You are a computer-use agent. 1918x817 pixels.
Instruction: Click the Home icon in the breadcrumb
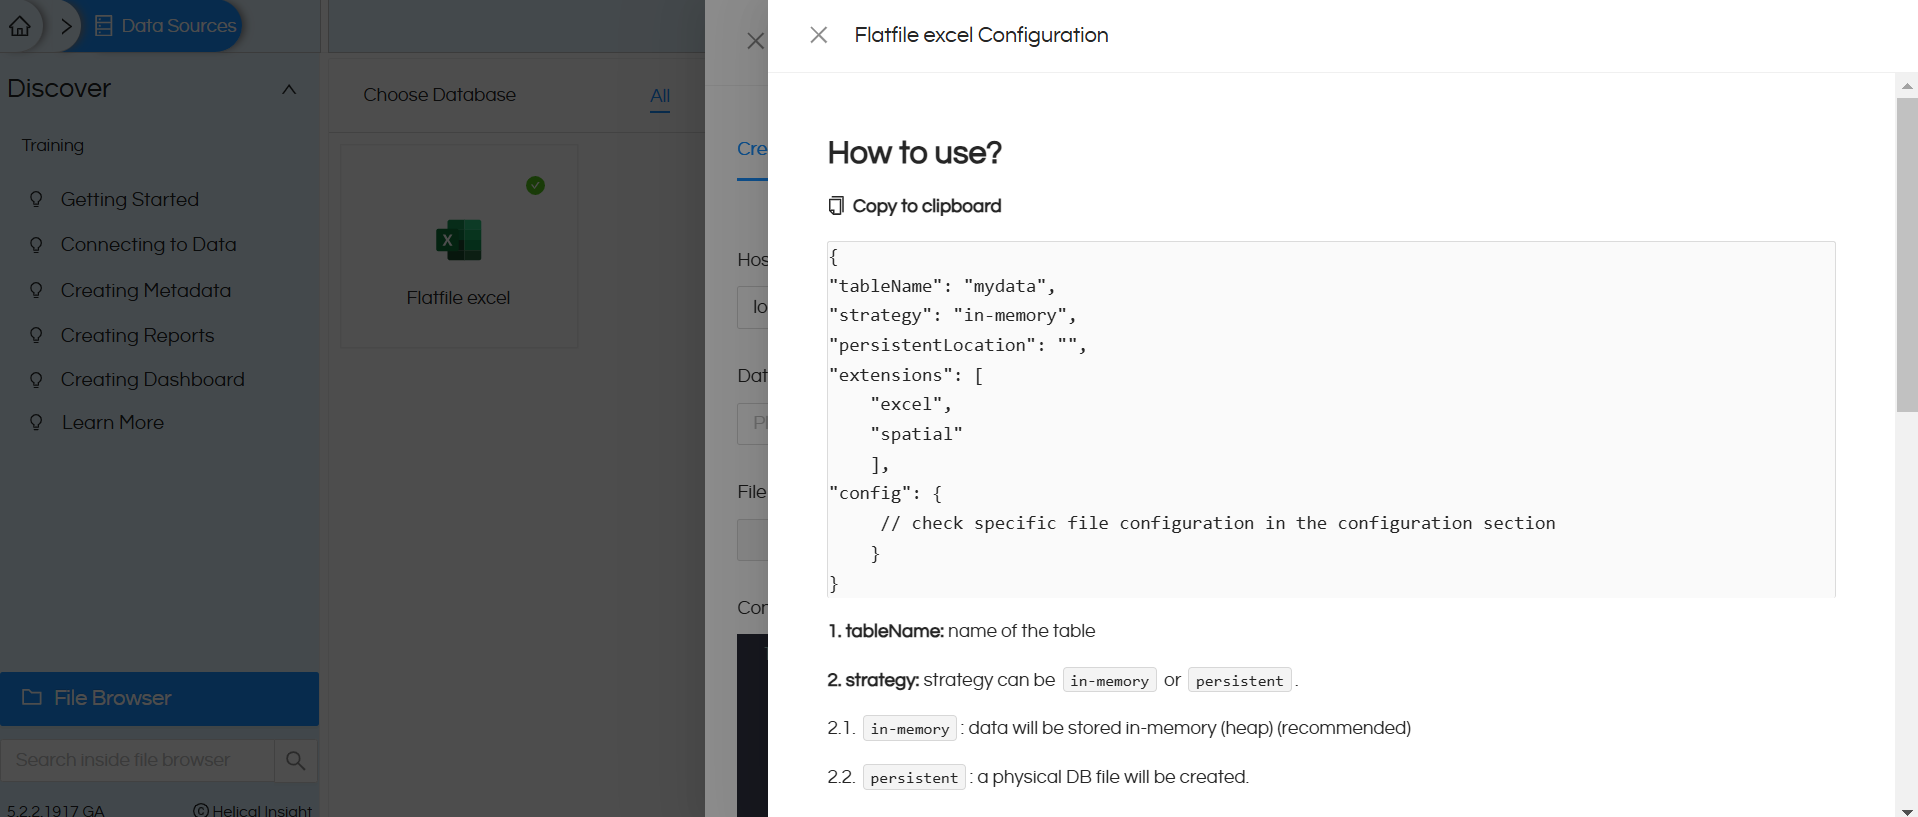click(20, 26)
